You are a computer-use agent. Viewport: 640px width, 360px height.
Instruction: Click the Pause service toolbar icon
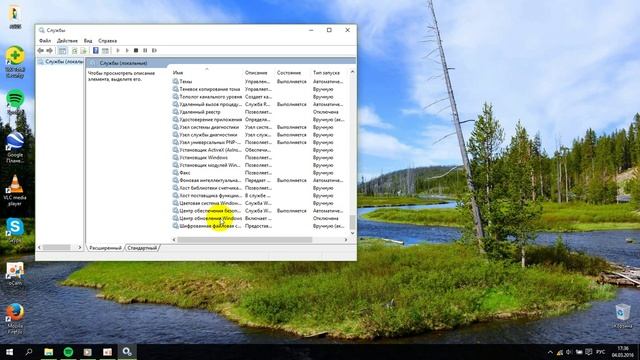(x=145, y=51)
